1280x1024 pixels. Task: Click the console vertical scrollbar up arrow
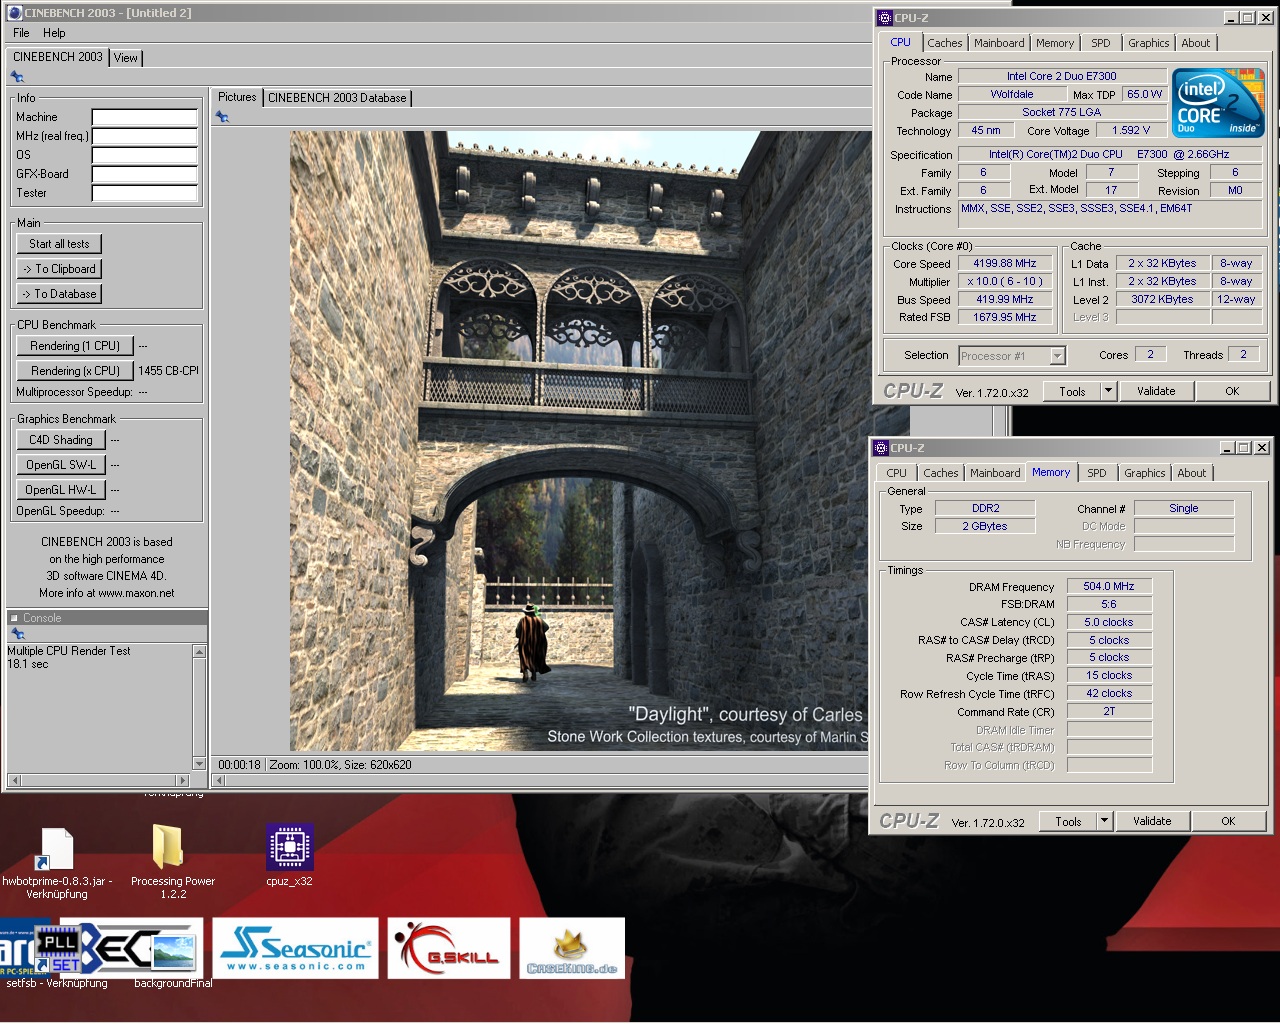tap(199, 652)
